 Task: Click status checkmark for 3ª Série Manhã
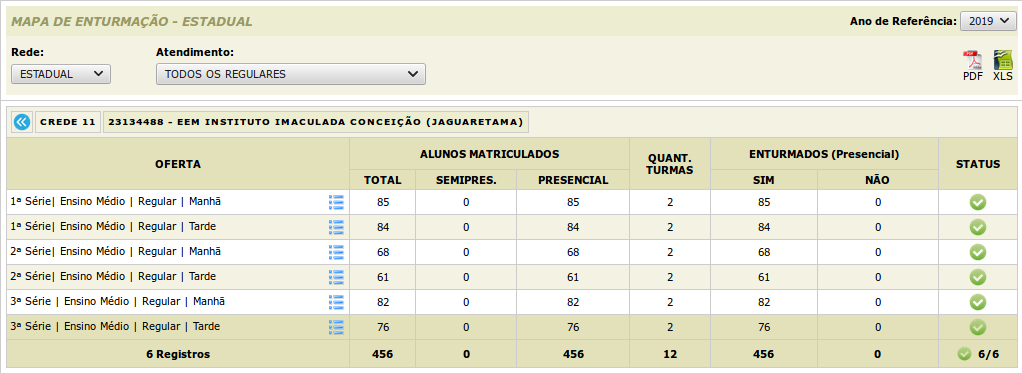(978, 302)
